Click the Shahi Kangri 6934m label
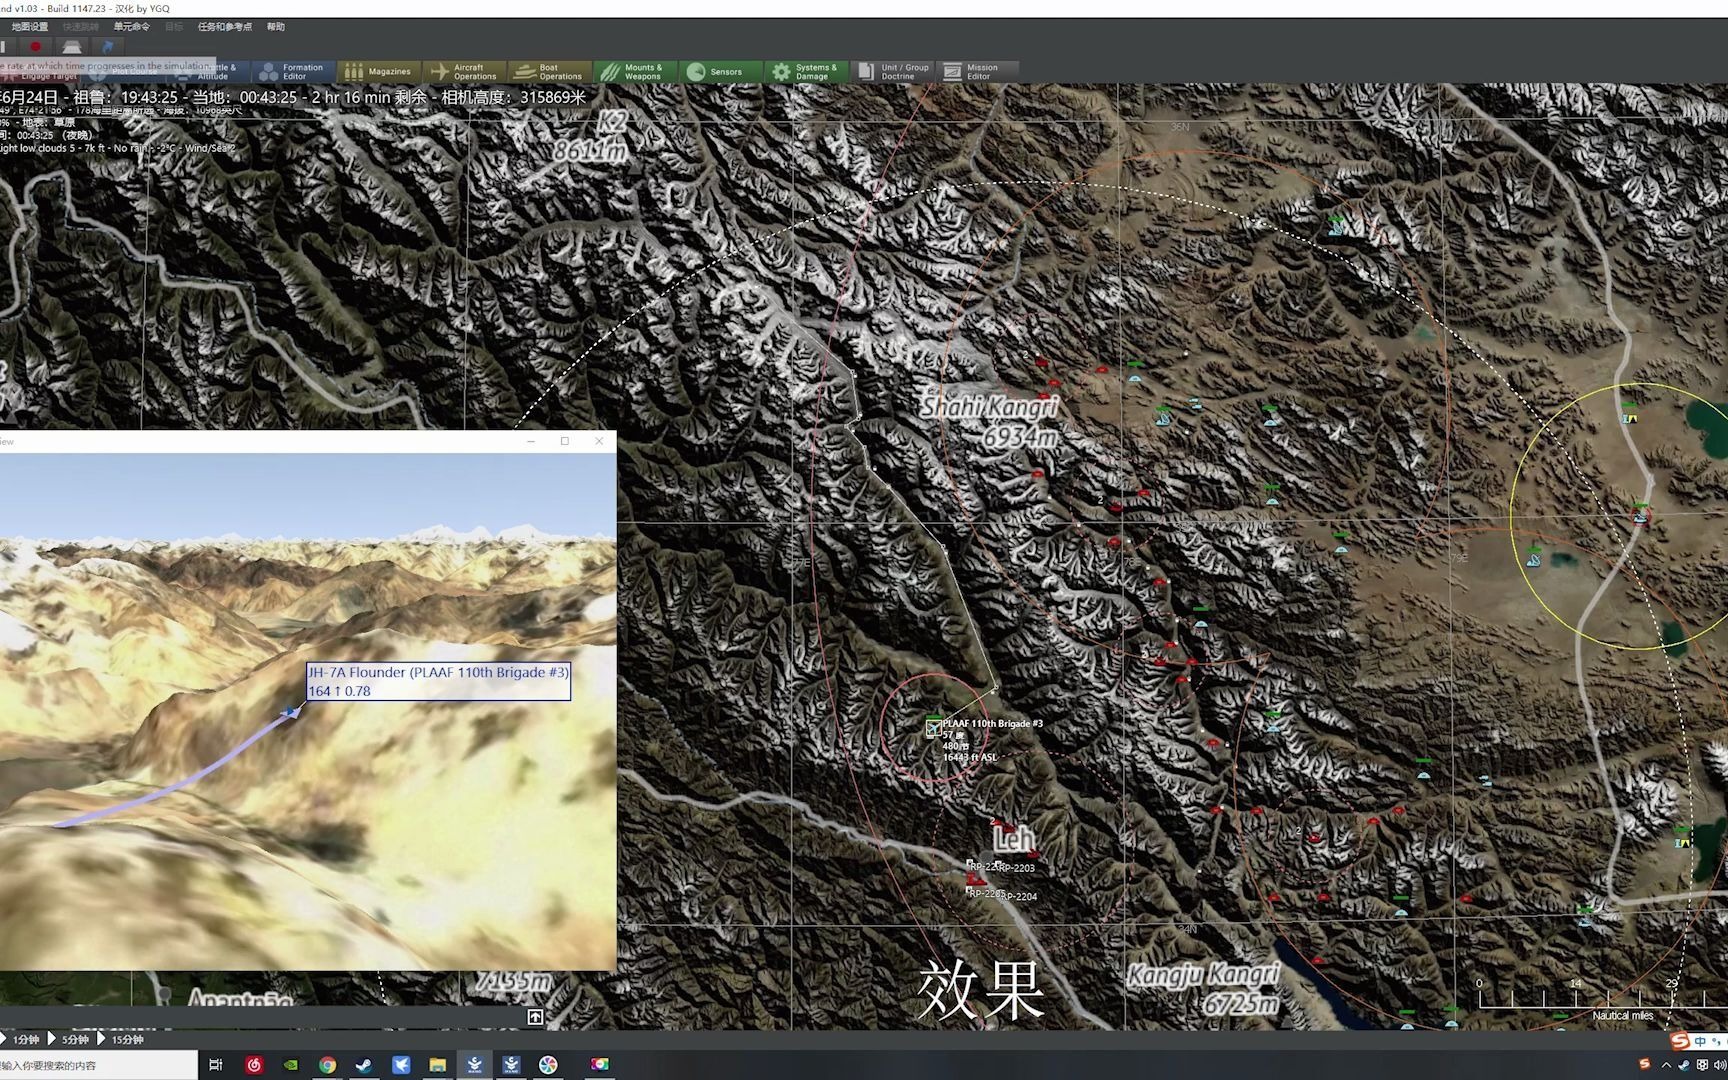 (989, 422)
